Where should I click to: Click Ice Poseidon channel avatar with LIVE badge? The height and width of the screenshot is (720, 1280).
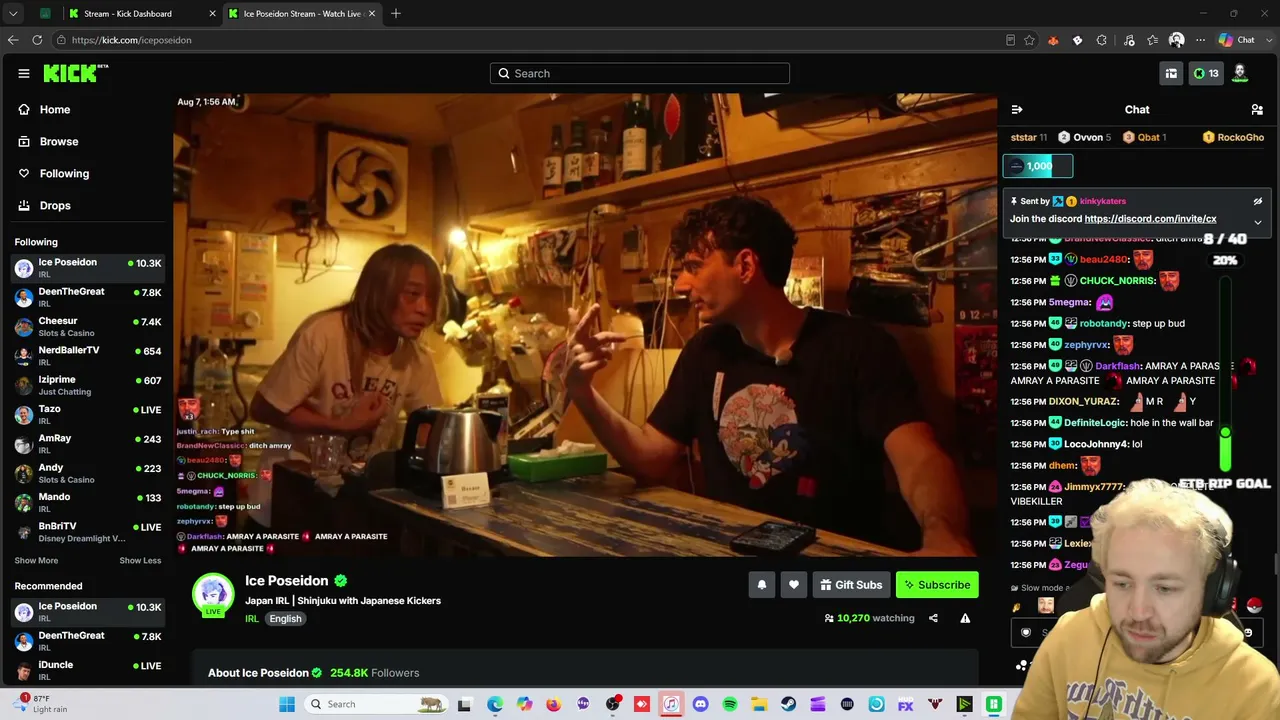(212, 595)
